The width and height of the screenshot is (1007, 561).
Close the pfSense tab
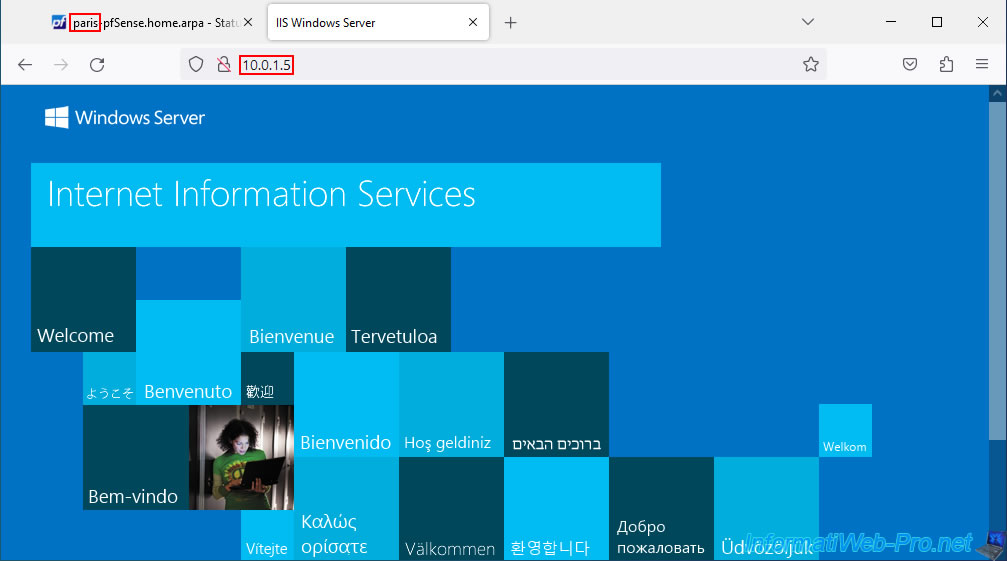pos(248,22)
